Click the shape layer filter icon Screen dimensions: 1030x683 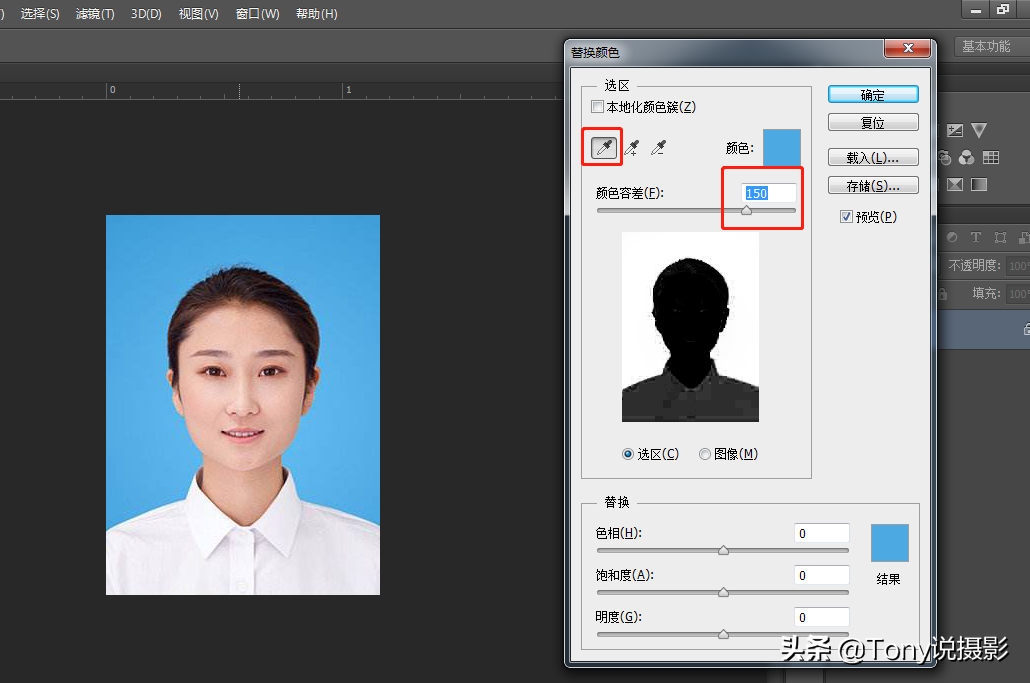(x=1000, y=237)
